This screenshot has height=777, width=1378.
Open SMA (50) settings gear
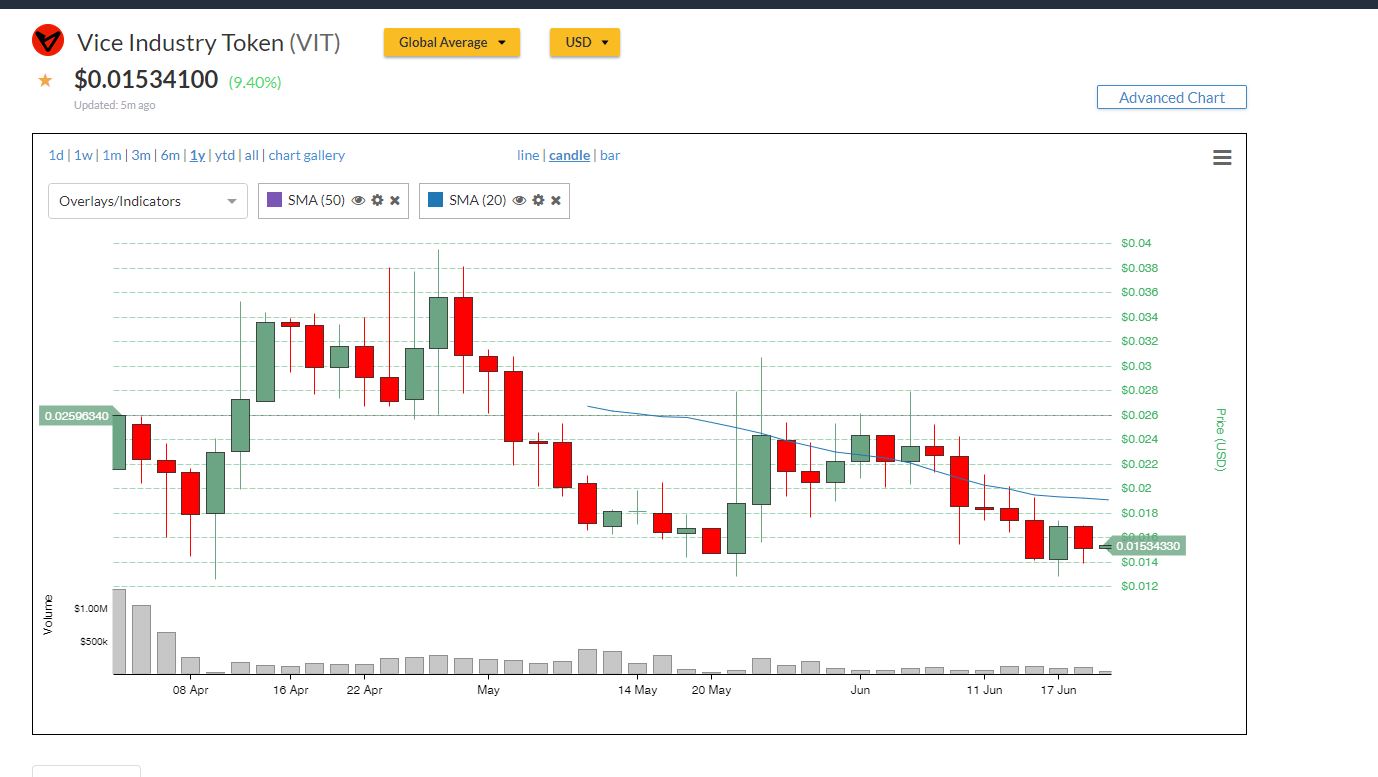pyautogui.click(x=377, y=200)
